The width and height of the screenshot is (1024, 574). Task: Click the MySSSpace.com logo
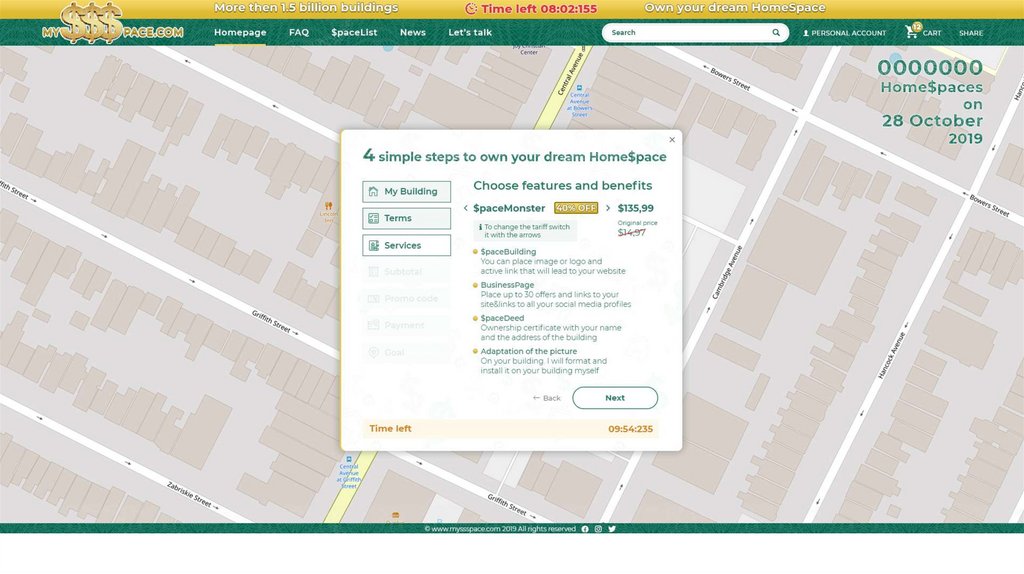point(112,24)
